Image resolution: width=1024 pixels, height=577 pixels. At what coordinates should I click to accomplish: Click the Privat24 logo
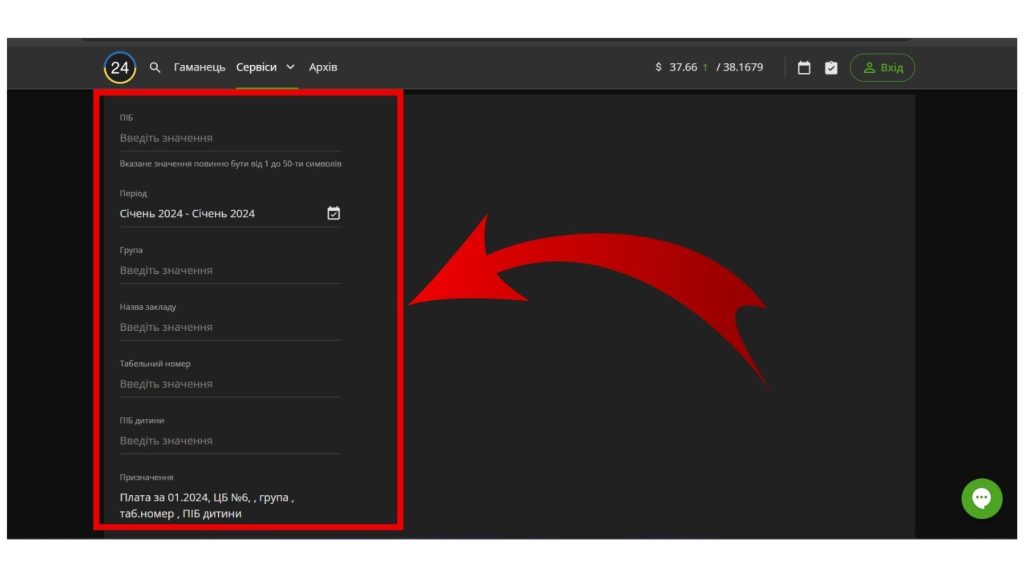tap(120, 67)
